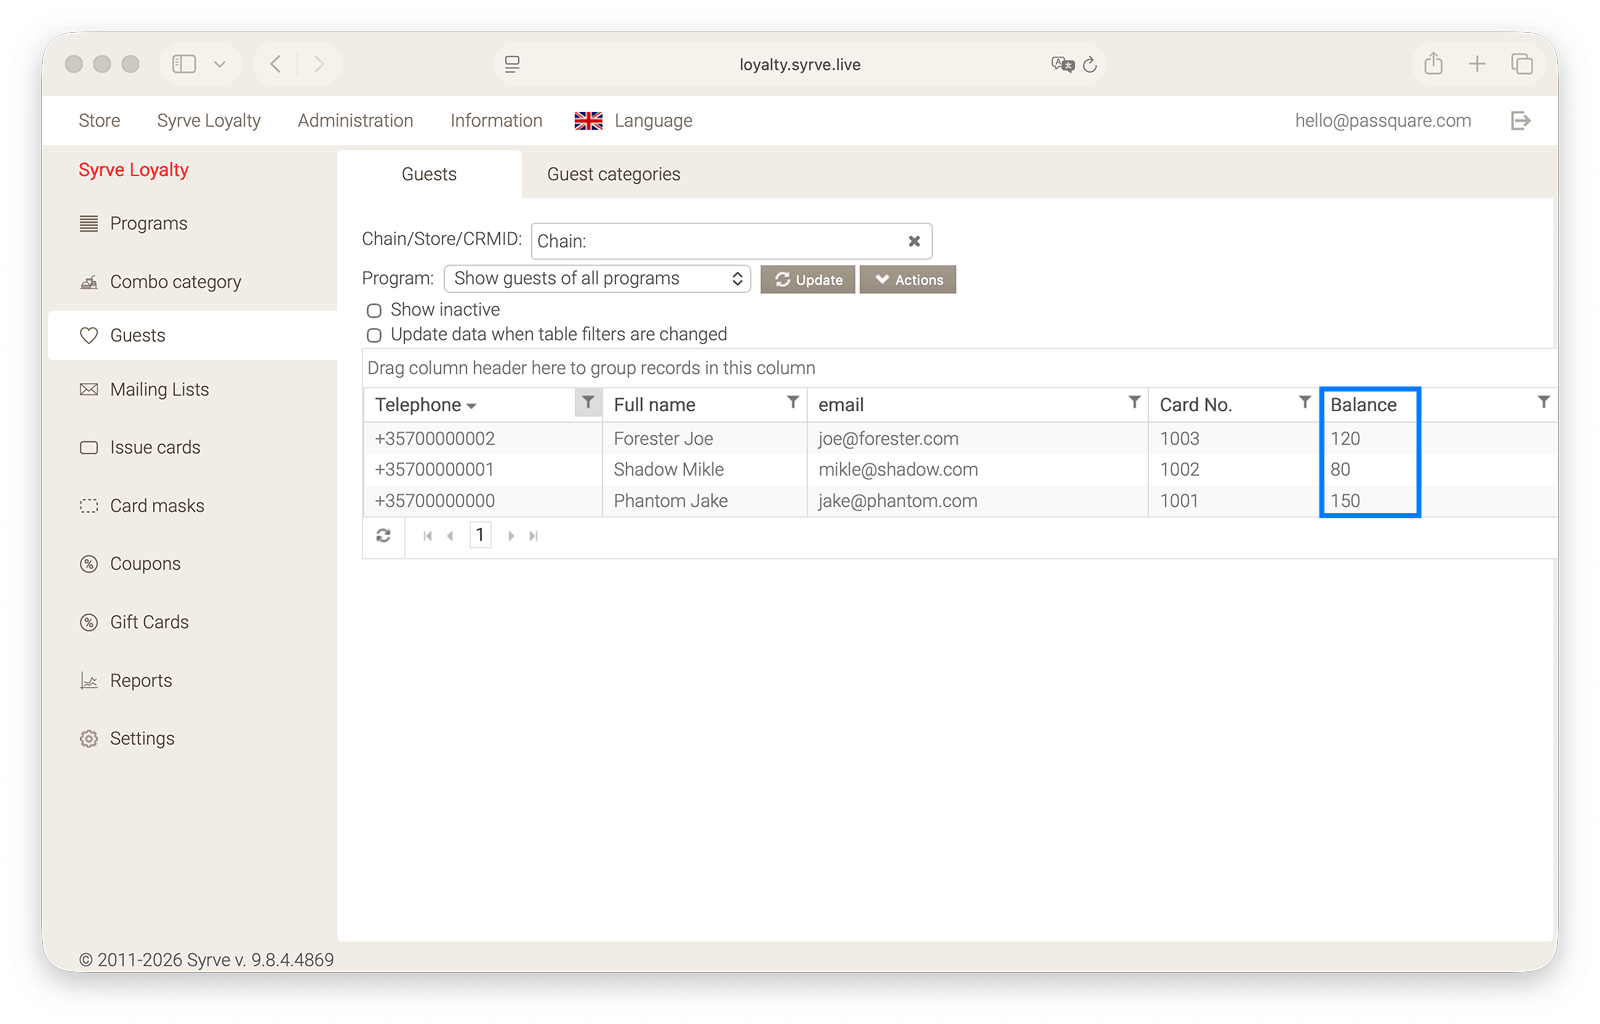Viewport: 1600px width, 1024px height.
Task: Open the Administration menu
Action: coord(355,121)
